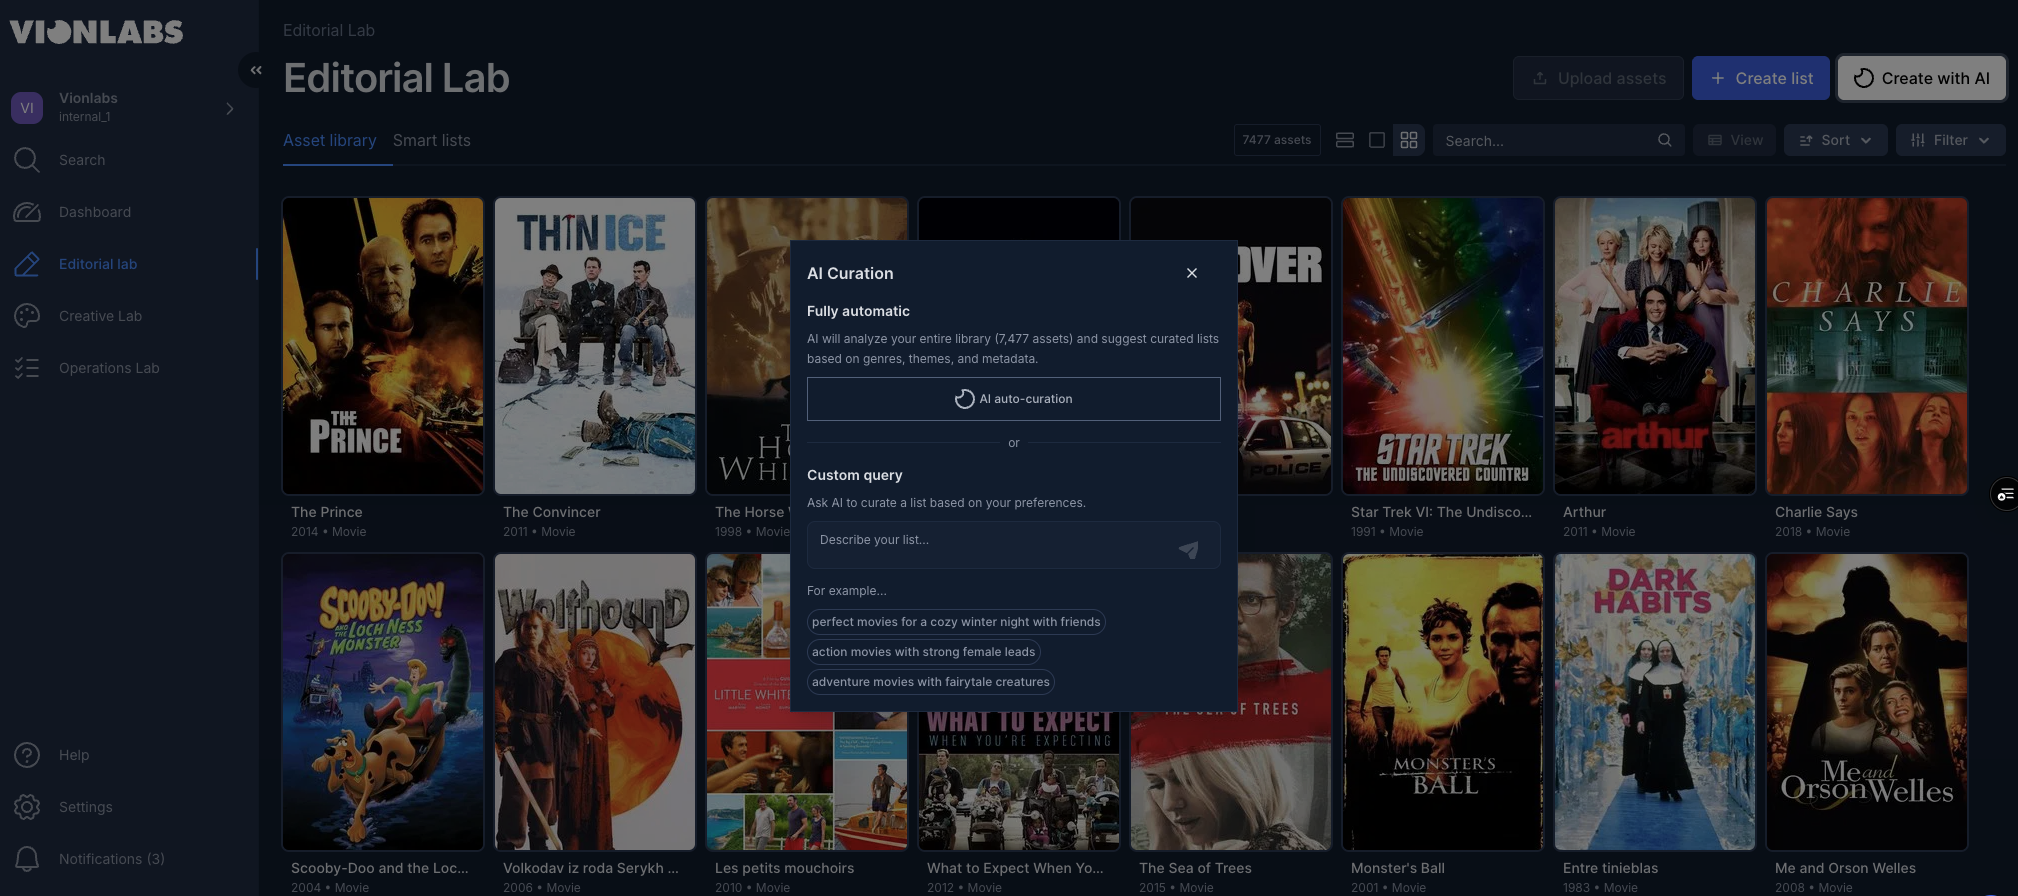This screenshot has width=2018, height=896.
Task: Click the magnifier icon in the search box
Action: point(1664,141)
